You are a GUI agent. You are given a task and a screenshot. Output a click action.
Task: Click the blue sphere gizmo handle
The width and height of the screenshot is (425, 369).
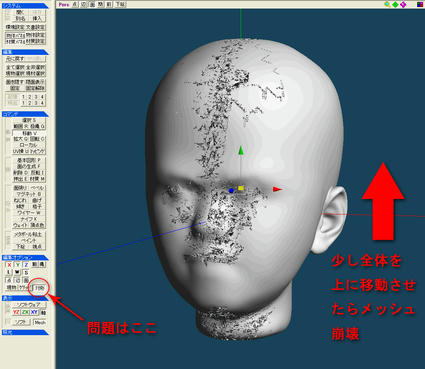231,191
